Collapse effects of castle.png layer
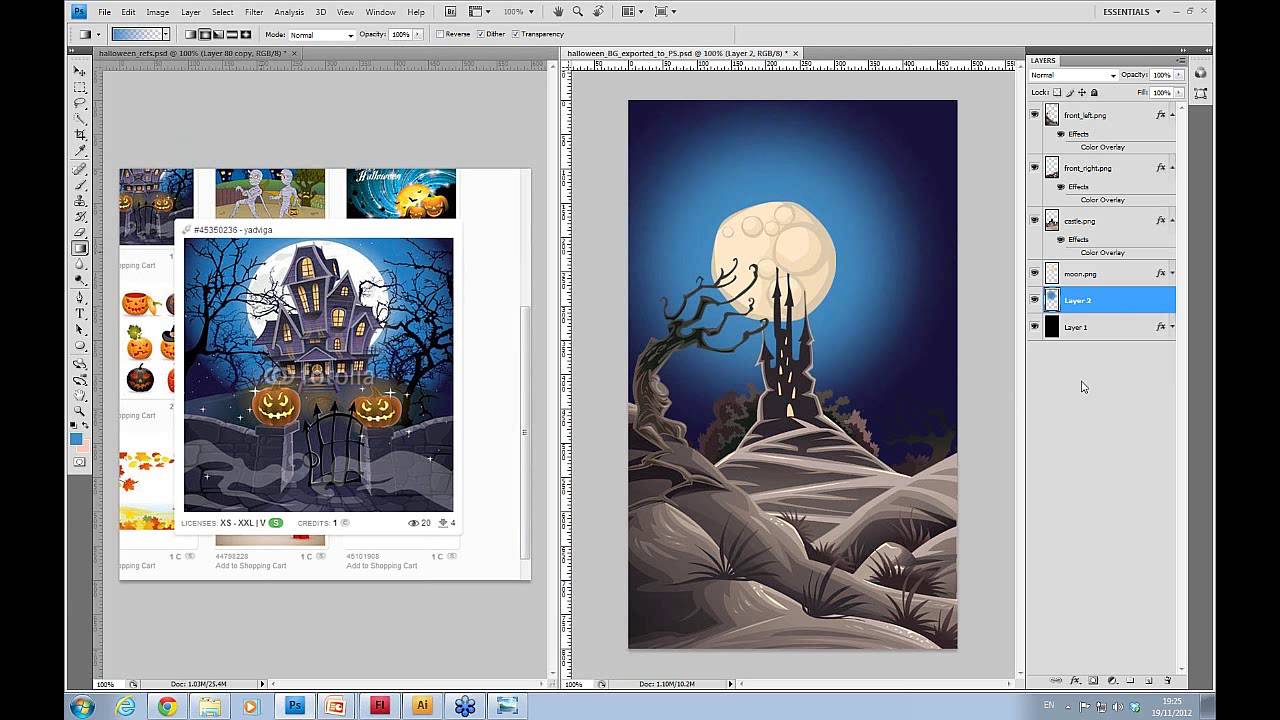 (x=1172, y=221)
